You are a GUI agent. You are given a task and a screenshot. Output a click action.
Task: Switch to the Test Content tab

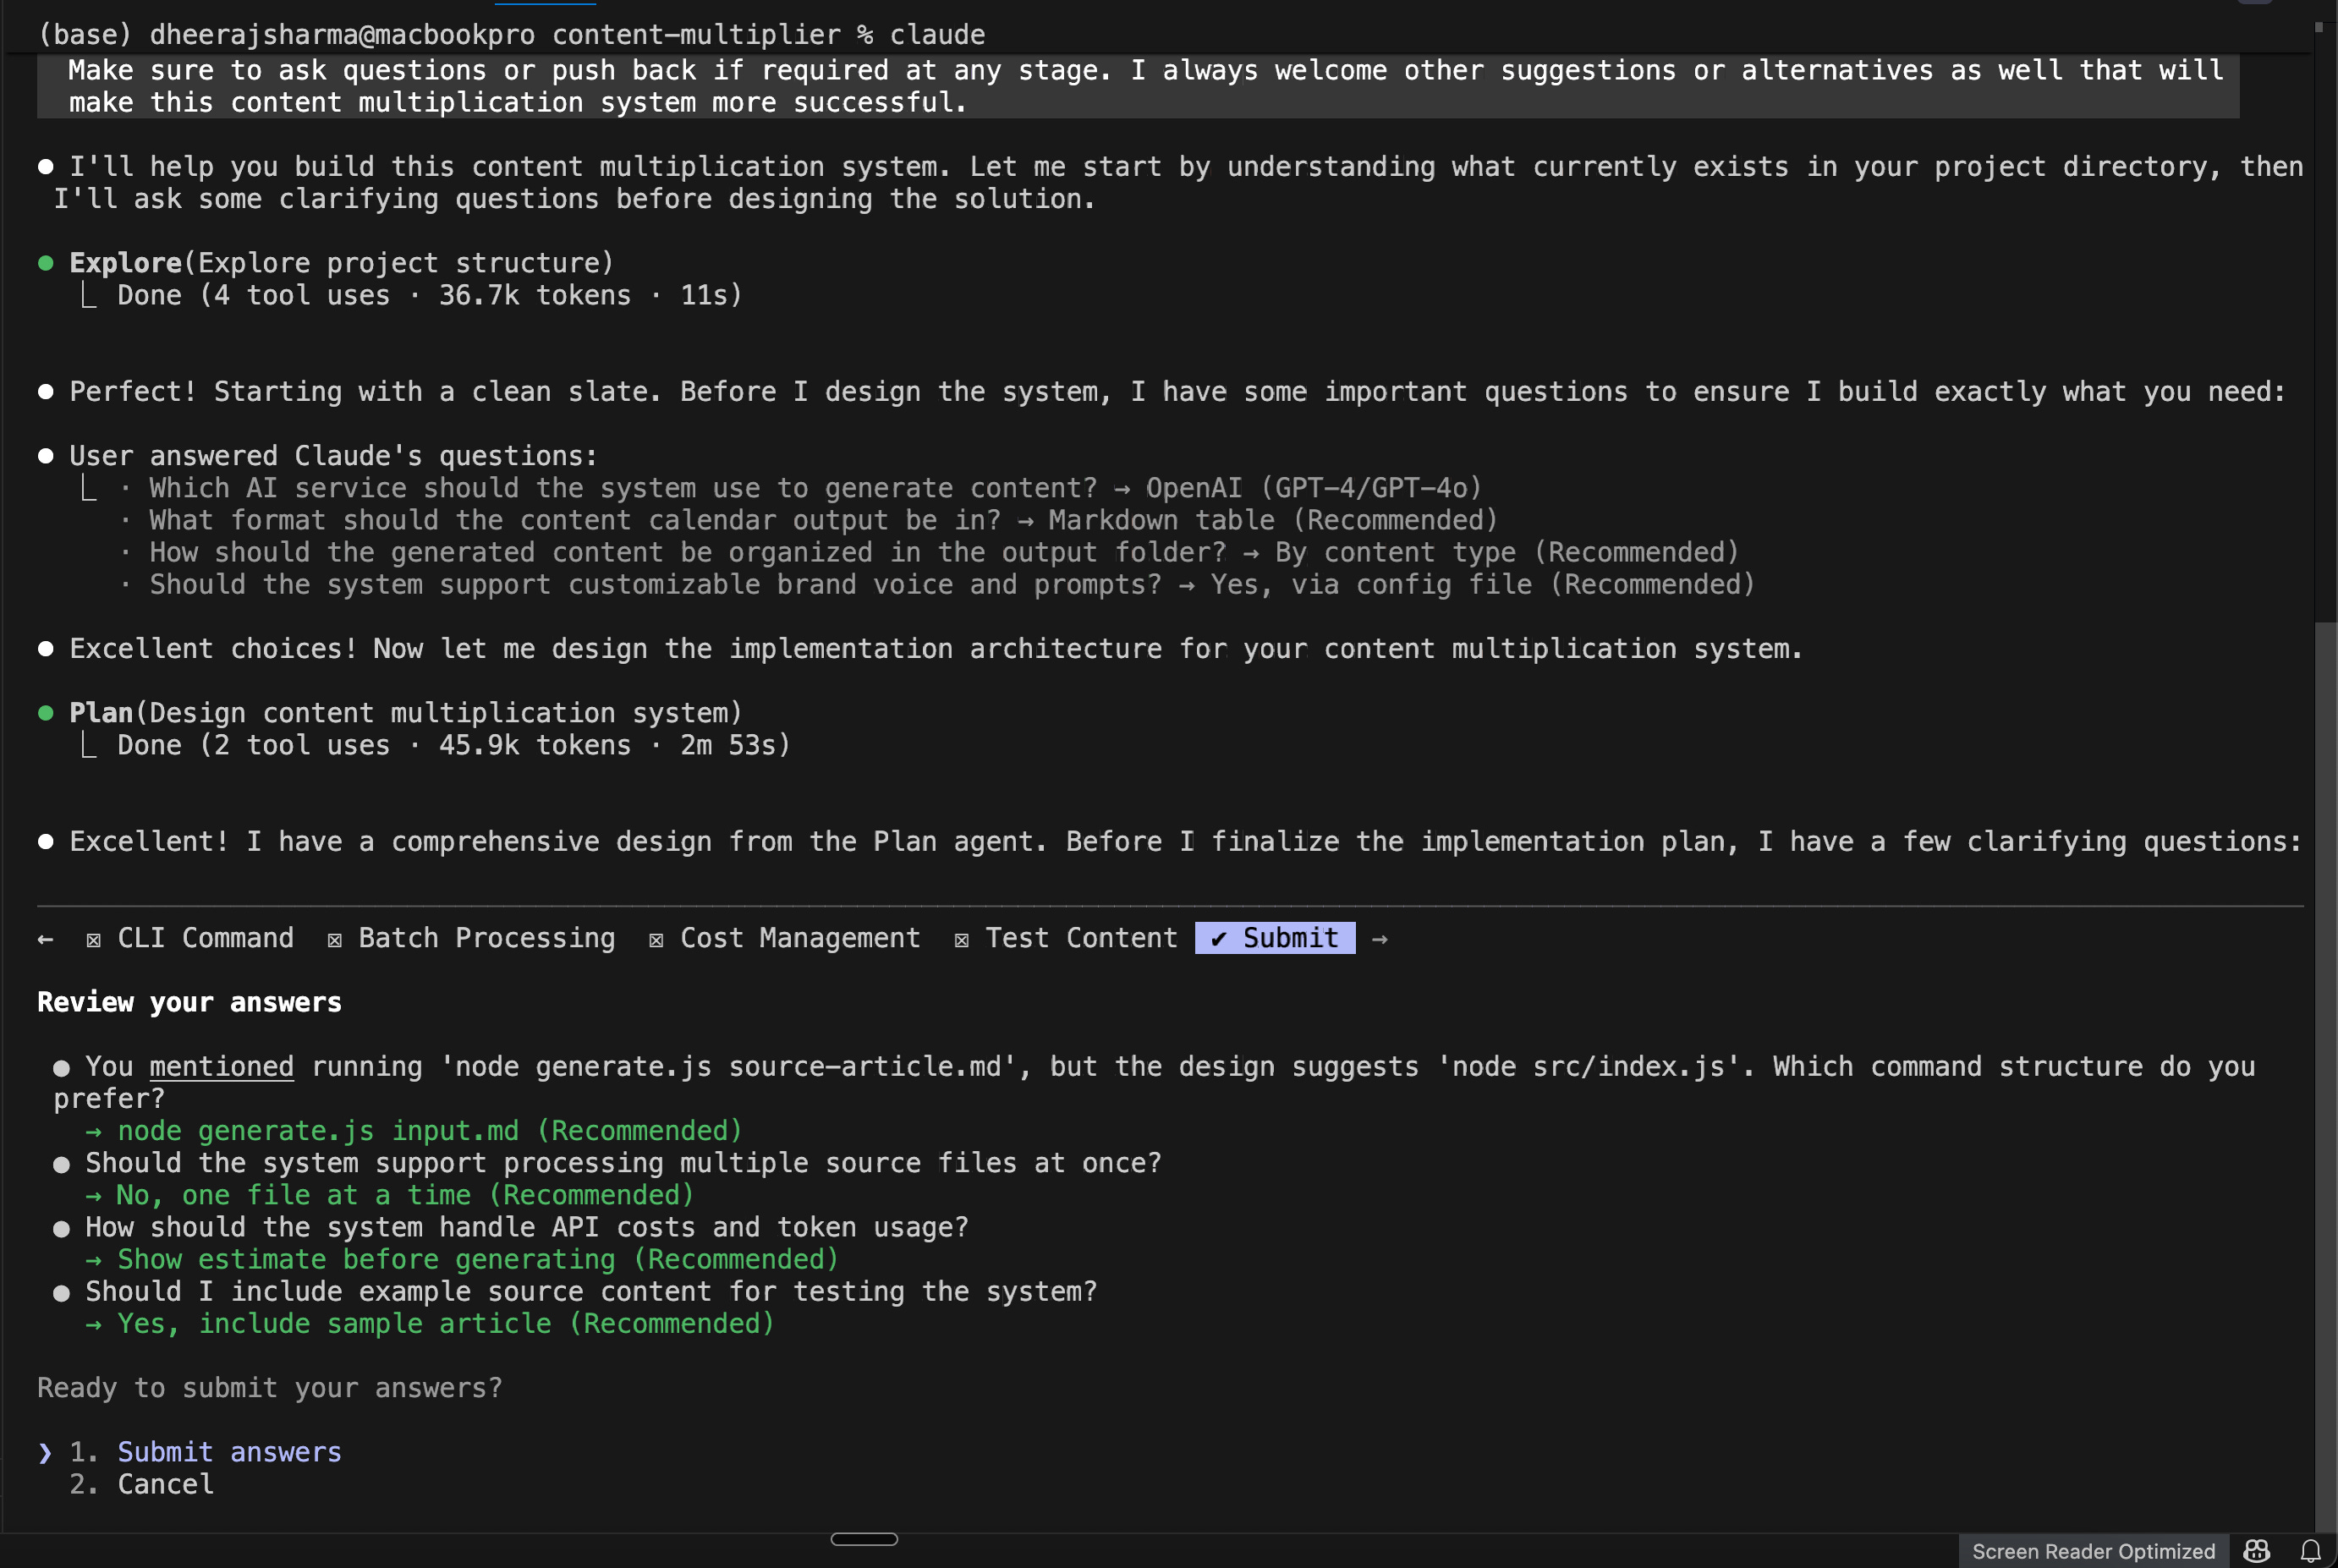pyautogui.click(x=1080, y=938)
